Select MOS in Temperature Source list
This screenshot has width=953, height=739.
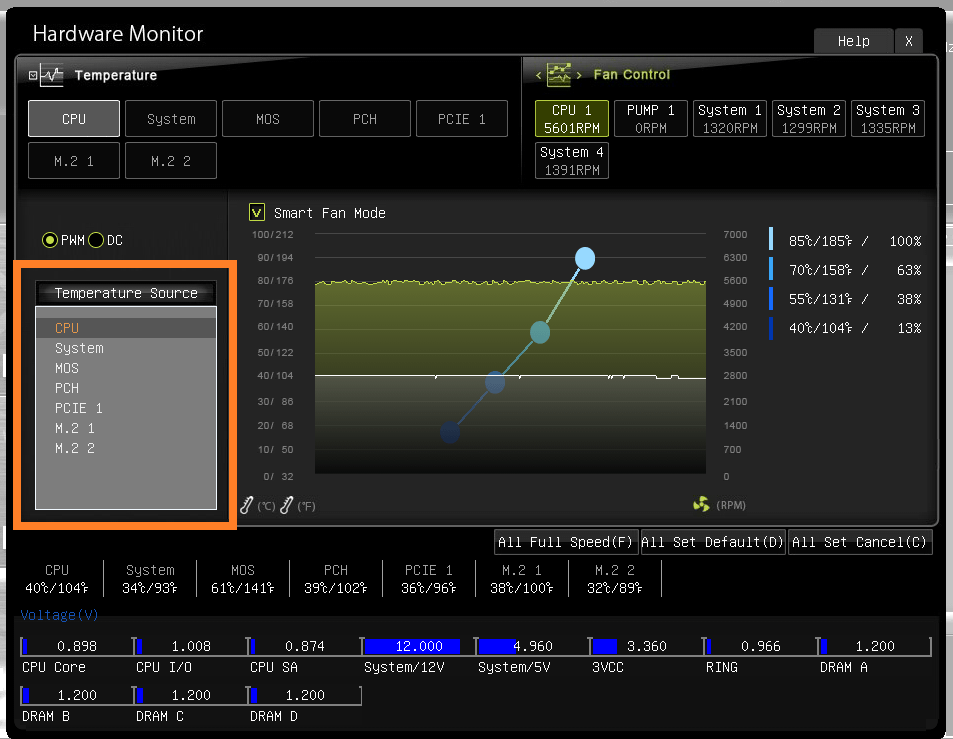point(126,368)
